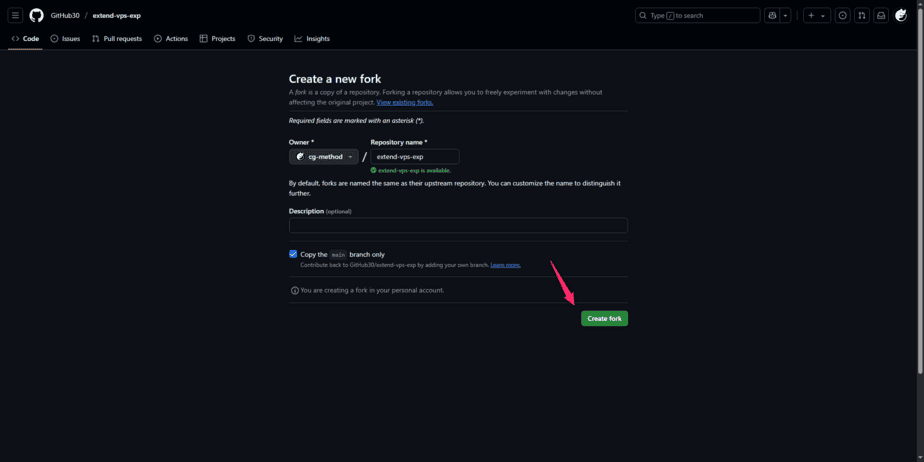The image size is (924, 462).
Task: Open the hamburger navigation menu
Action: point(15,15)
